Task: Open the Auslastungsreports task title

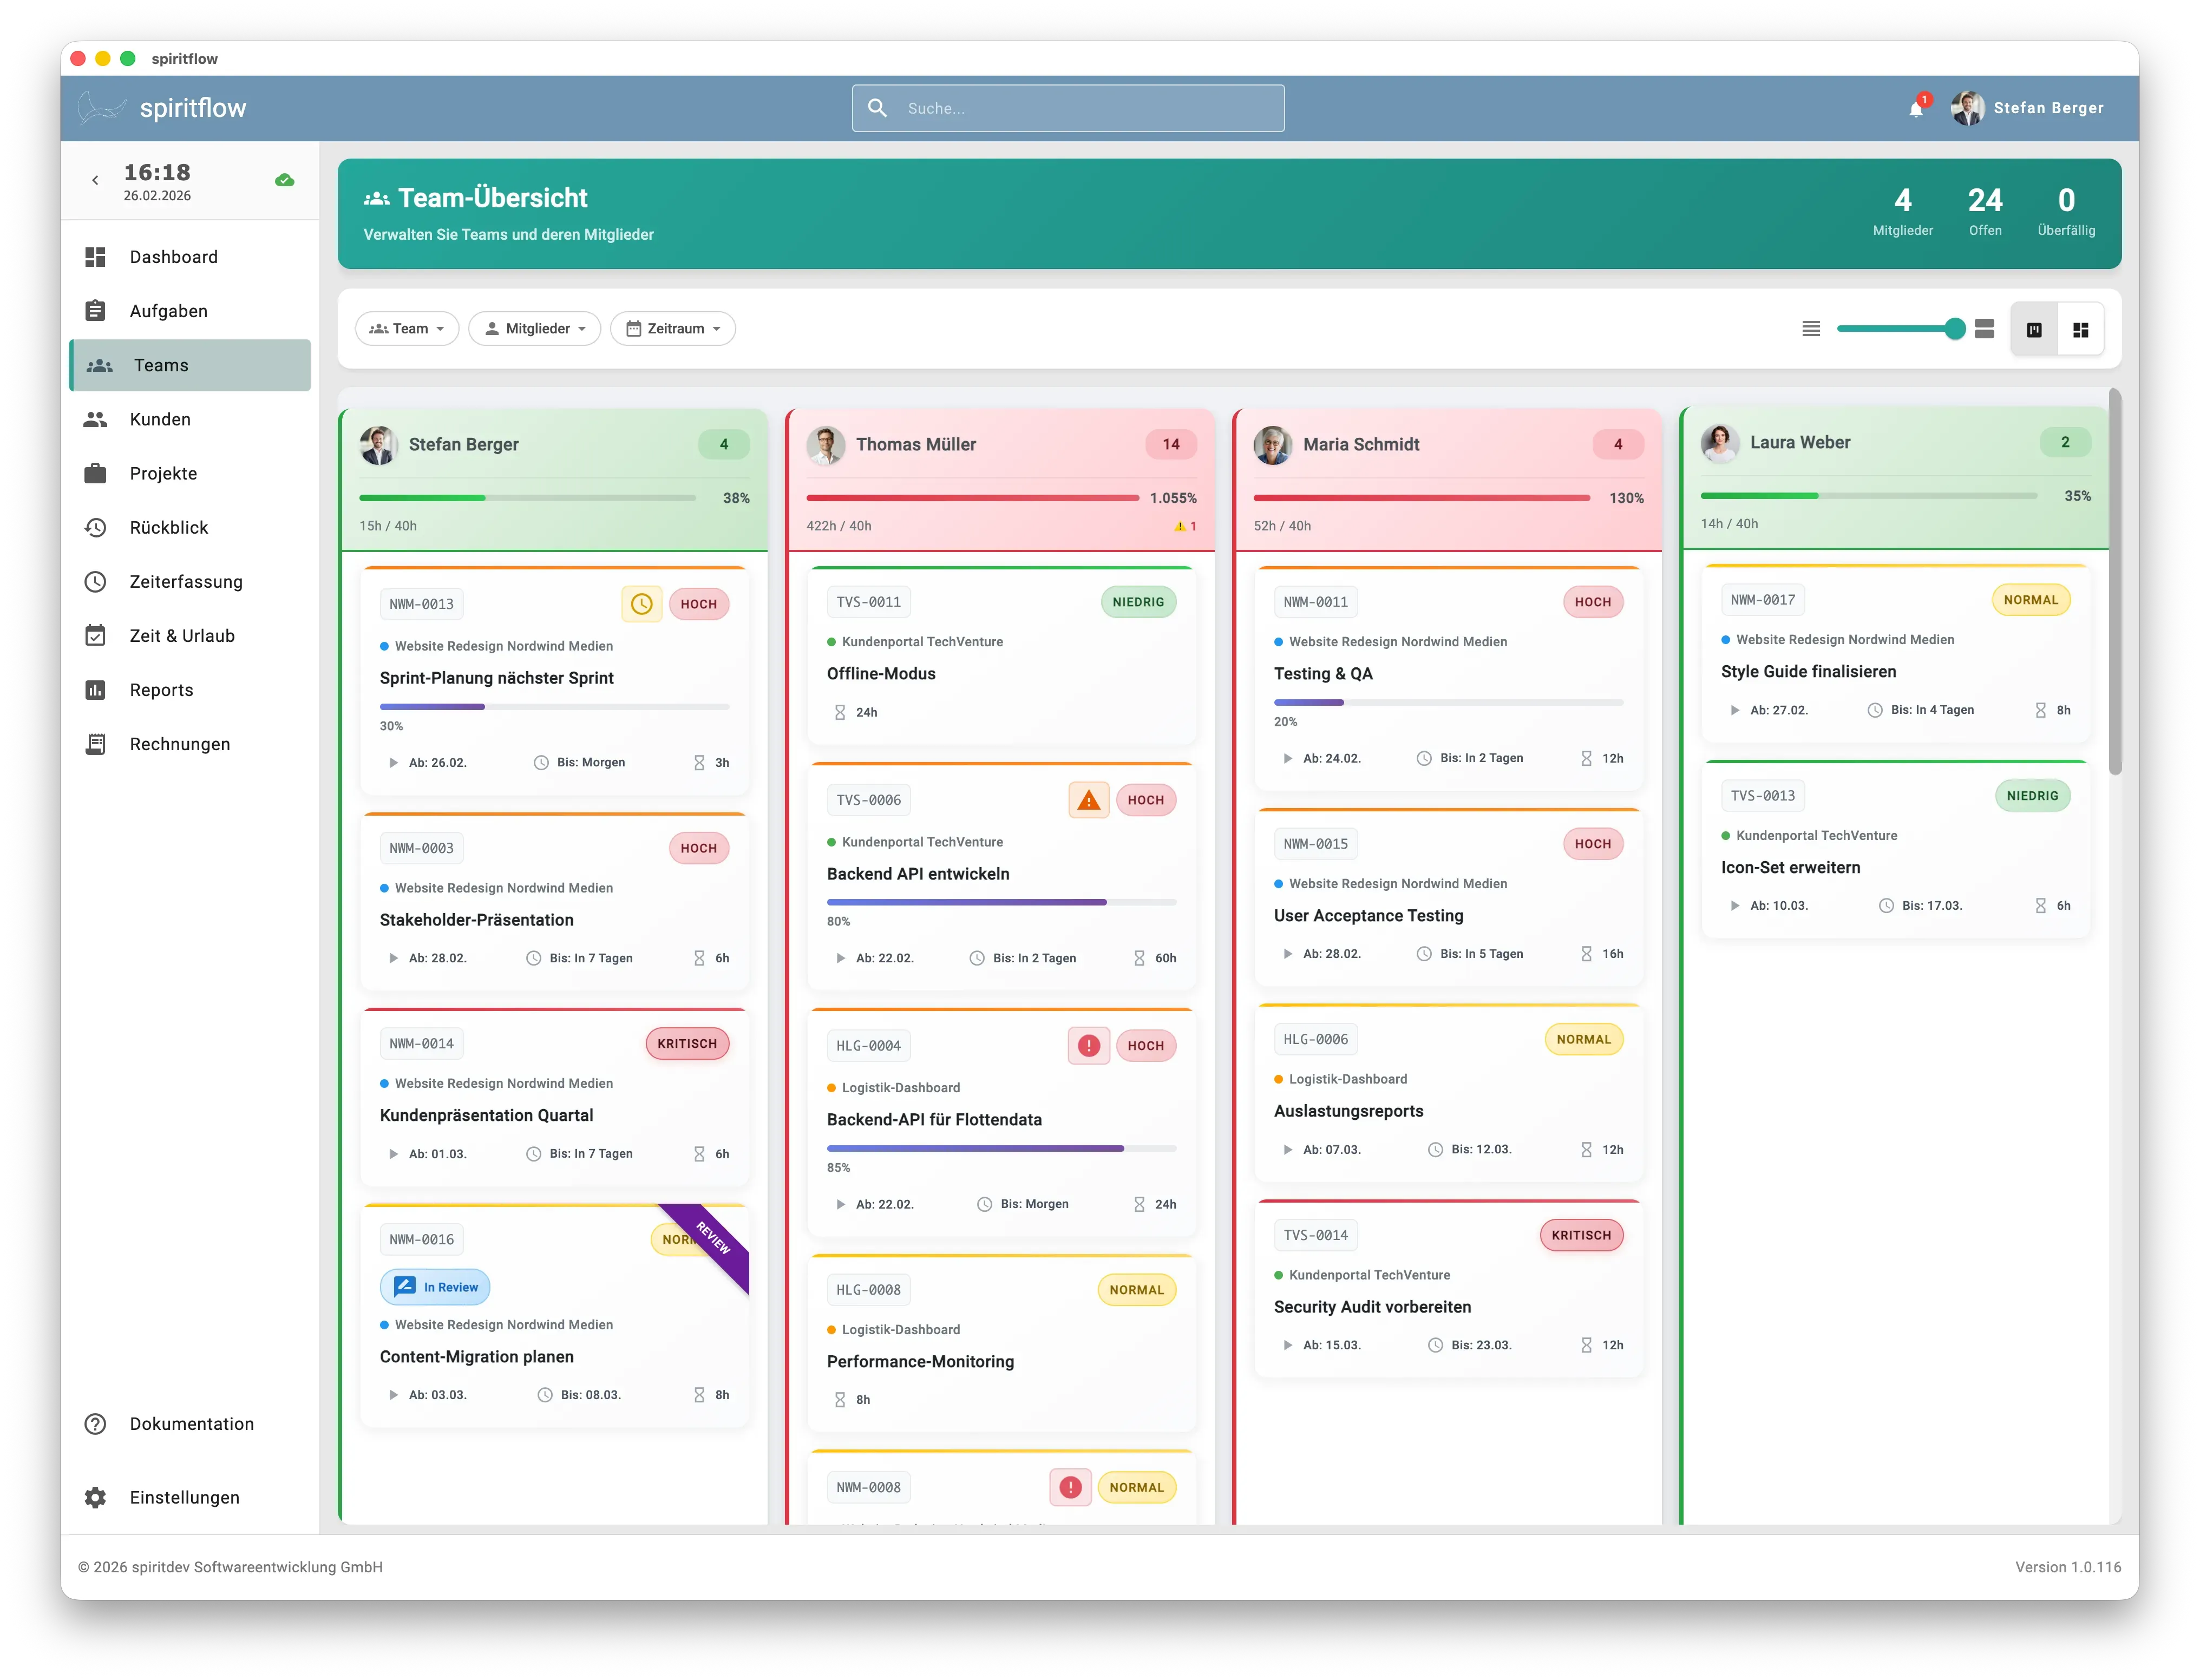Action: click(x=1348, y=1112)
